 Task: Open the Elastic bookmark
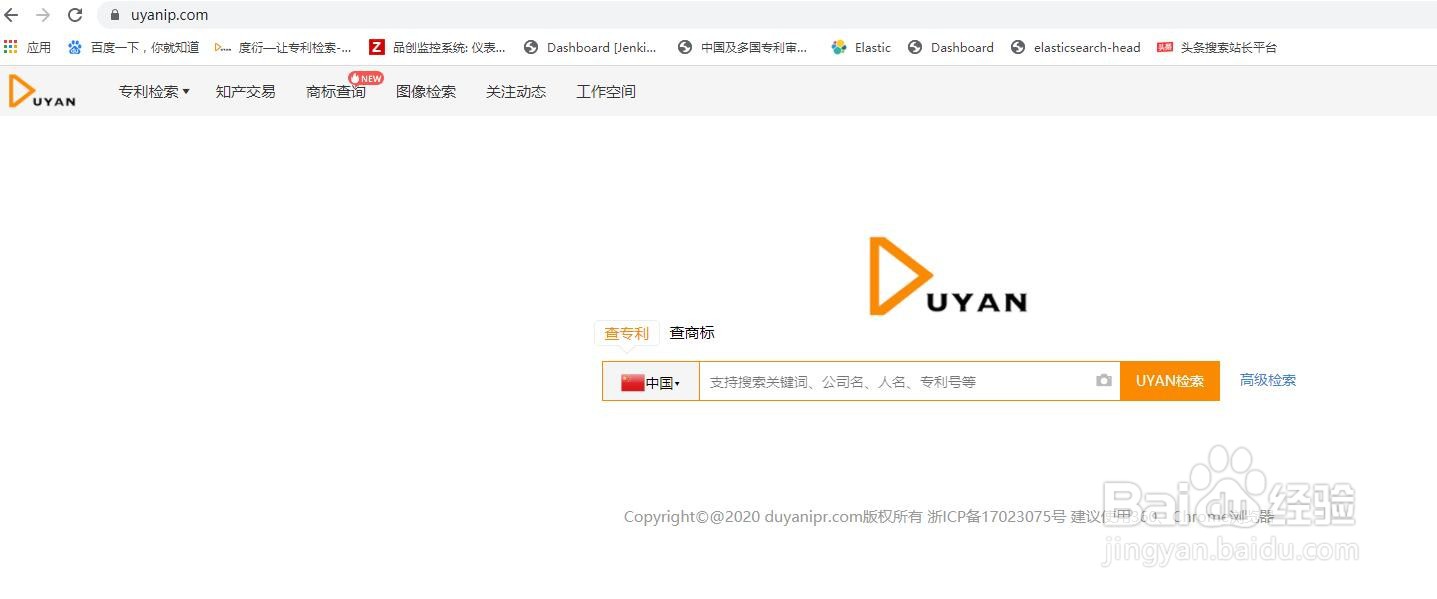861,47
